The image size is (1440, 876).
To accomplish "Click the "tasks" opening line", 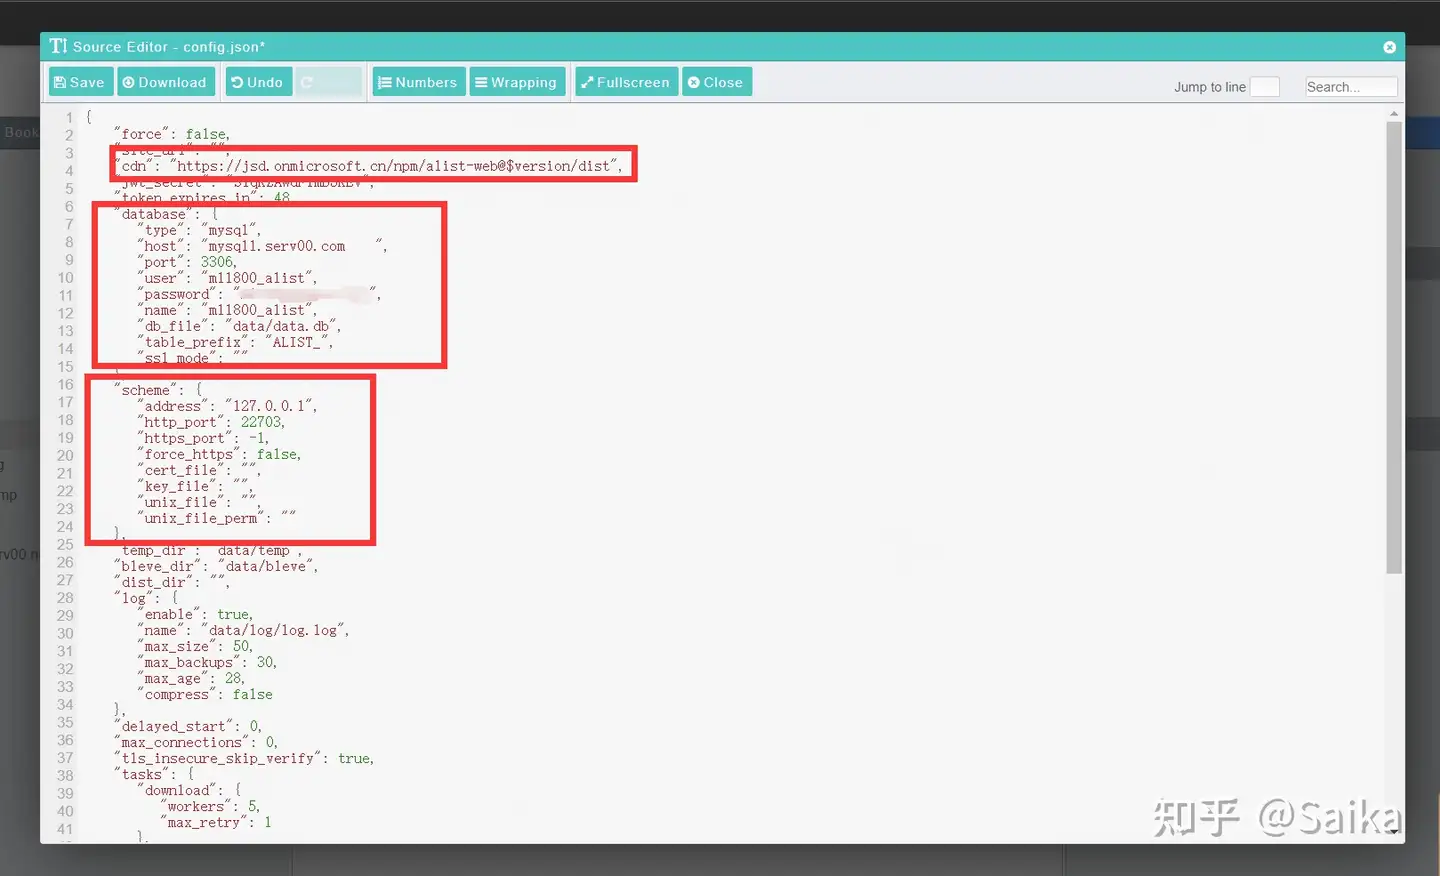I will click(x=155, y=774).
